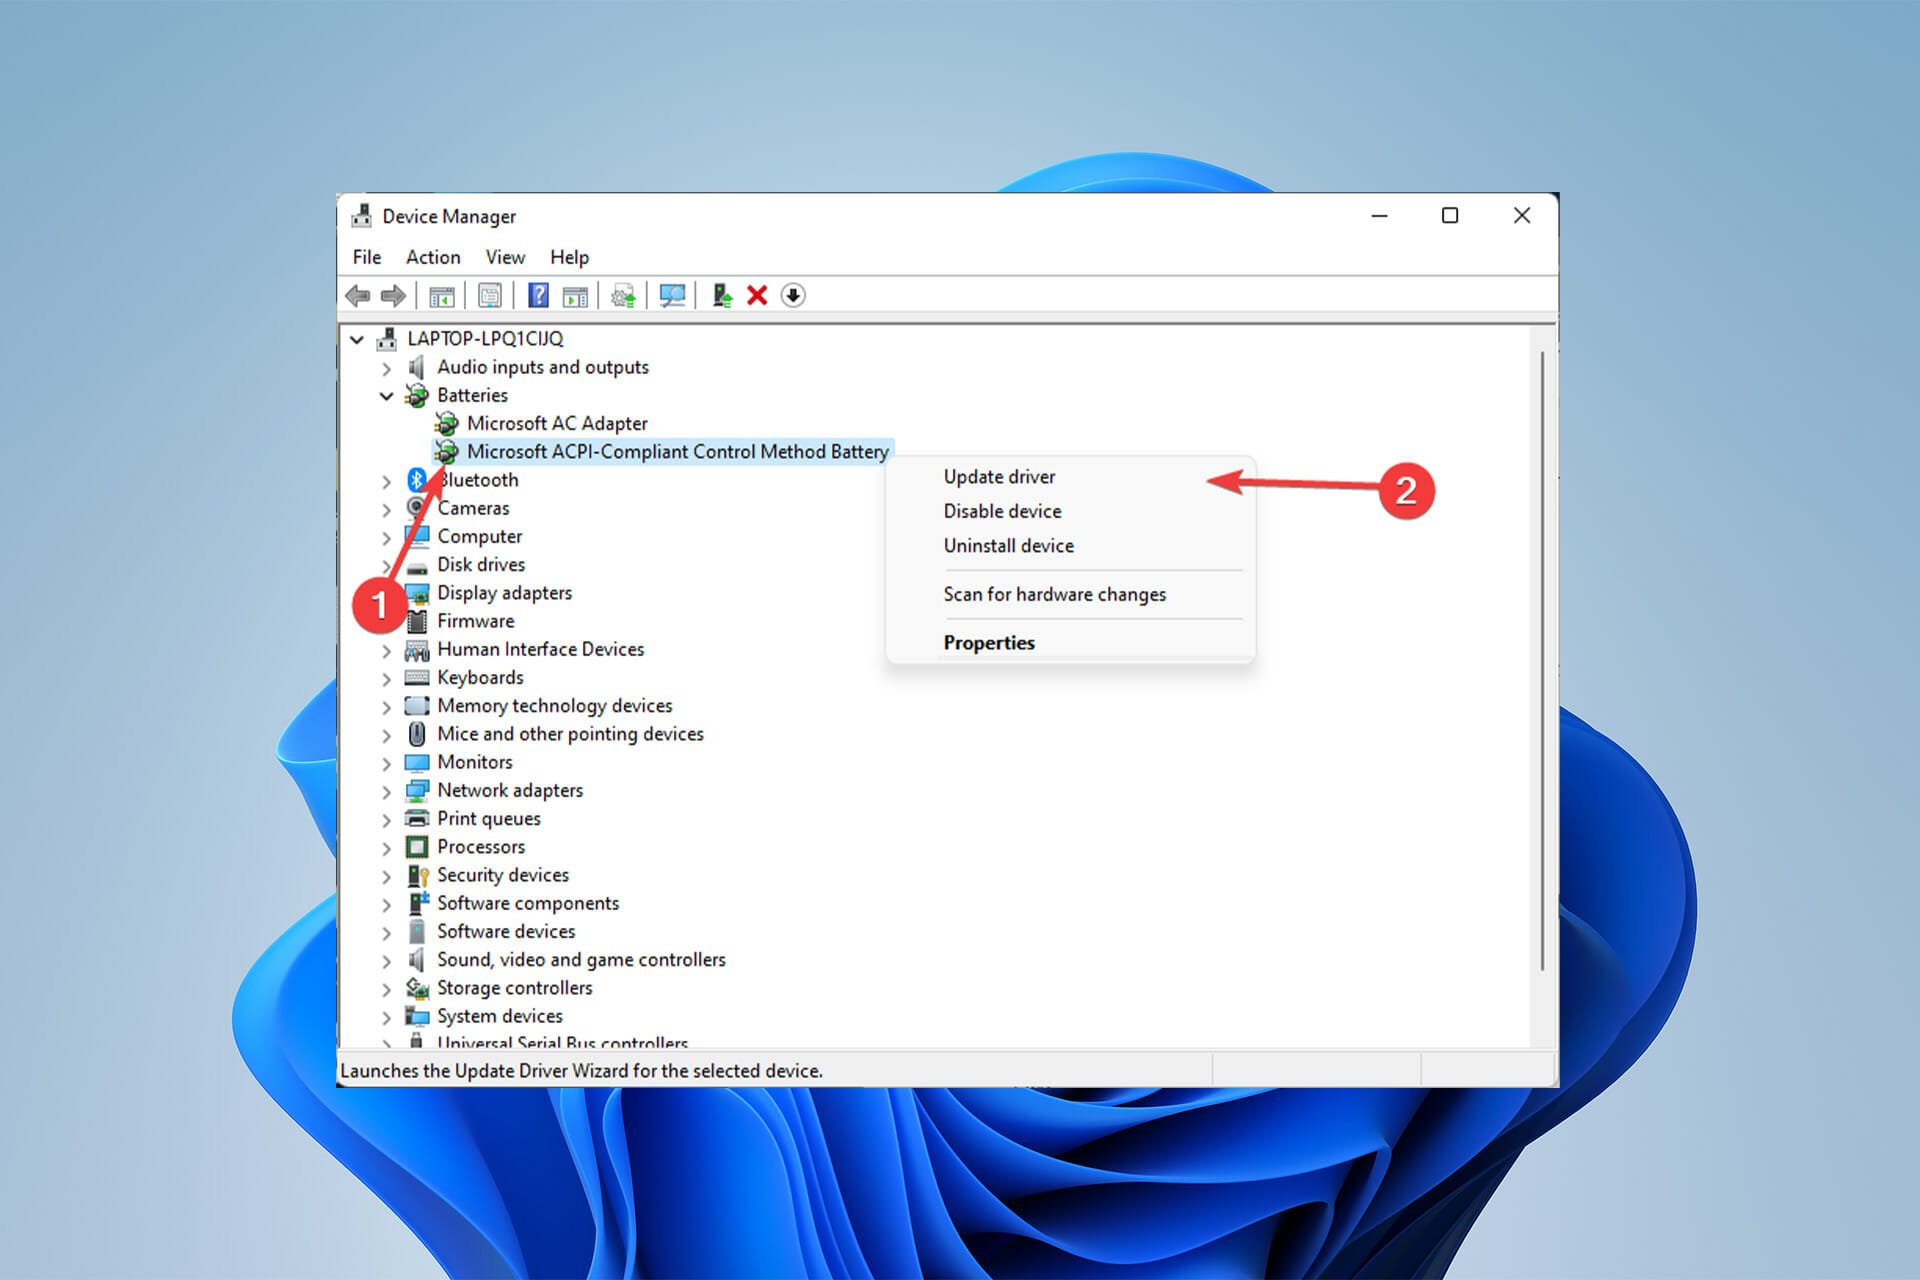Click the LAPTOP-LPQ1CIJQ computer icon

(386, 339)
